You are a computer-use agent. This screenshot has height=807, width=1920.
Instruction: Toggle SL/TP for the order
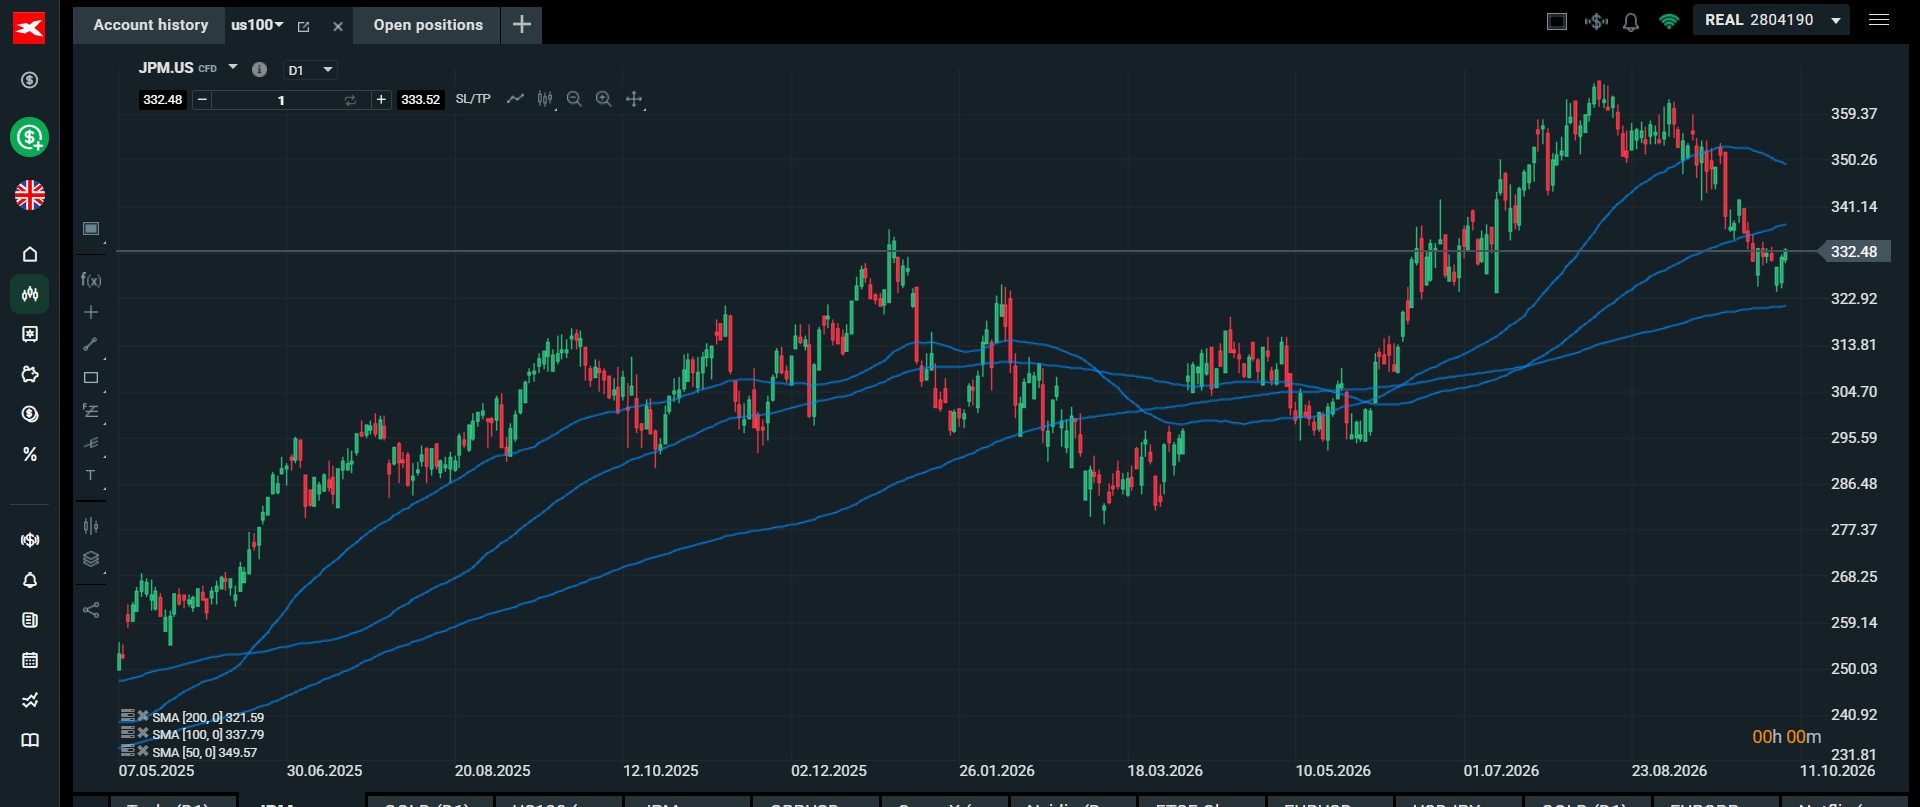tap(473, 99)
